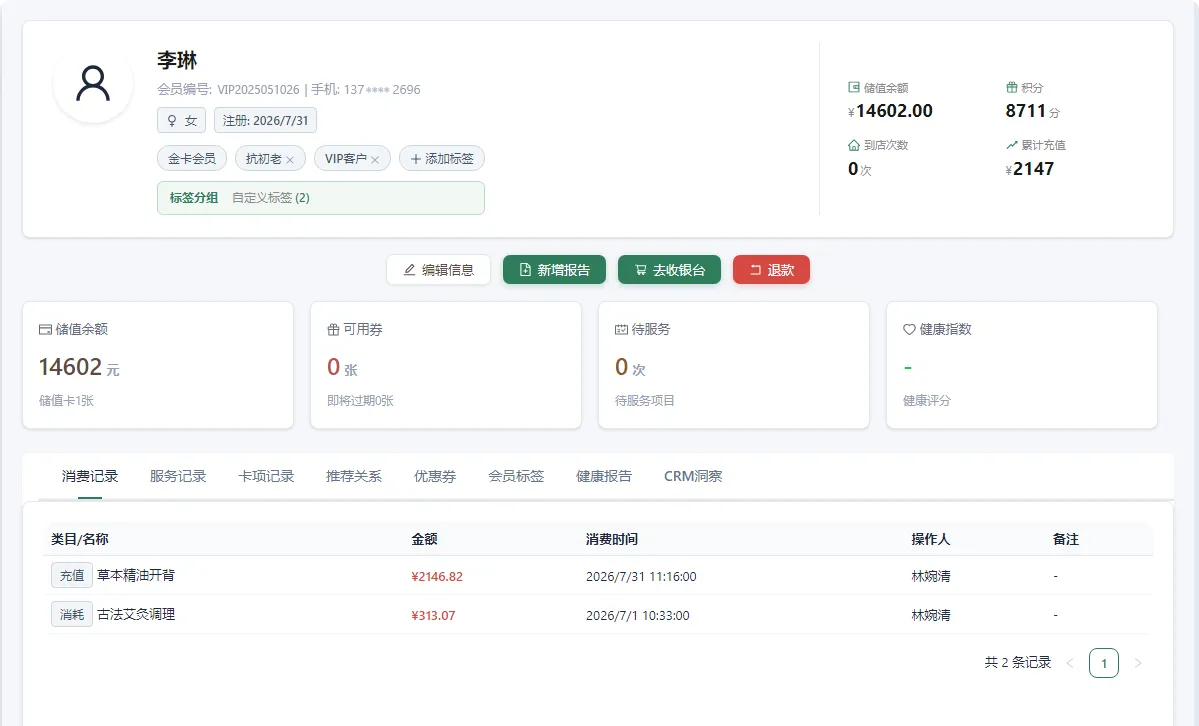
Task: Add a new tag with 添加标签
Action: pos(442,158)
